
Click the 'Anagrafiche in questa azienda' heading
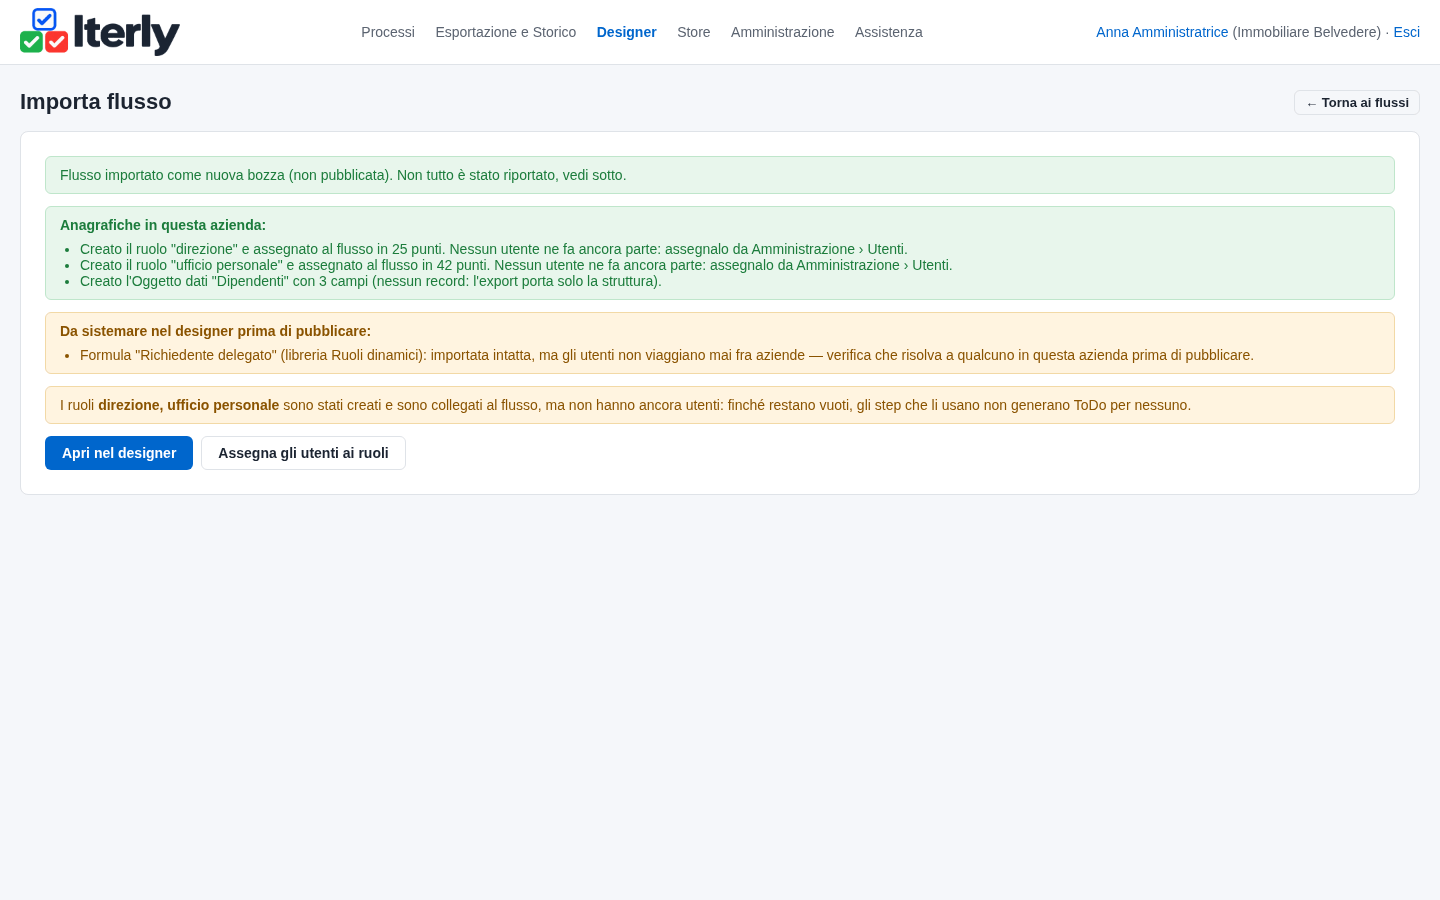pyautogui.click(x=163, y=225)
